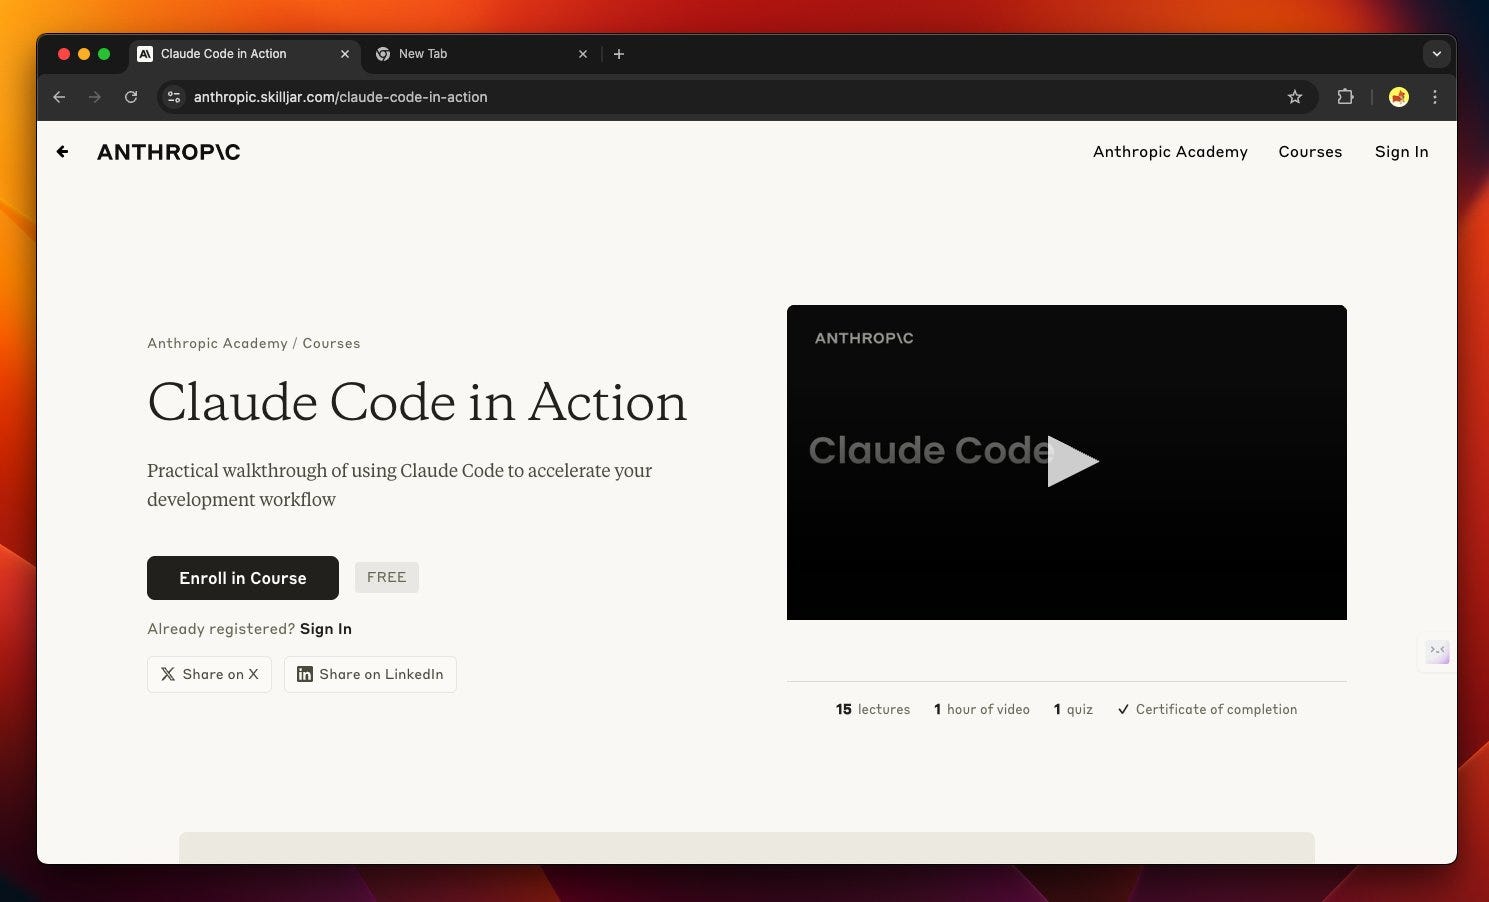Click the X logo in Share on X

(168, 674)
